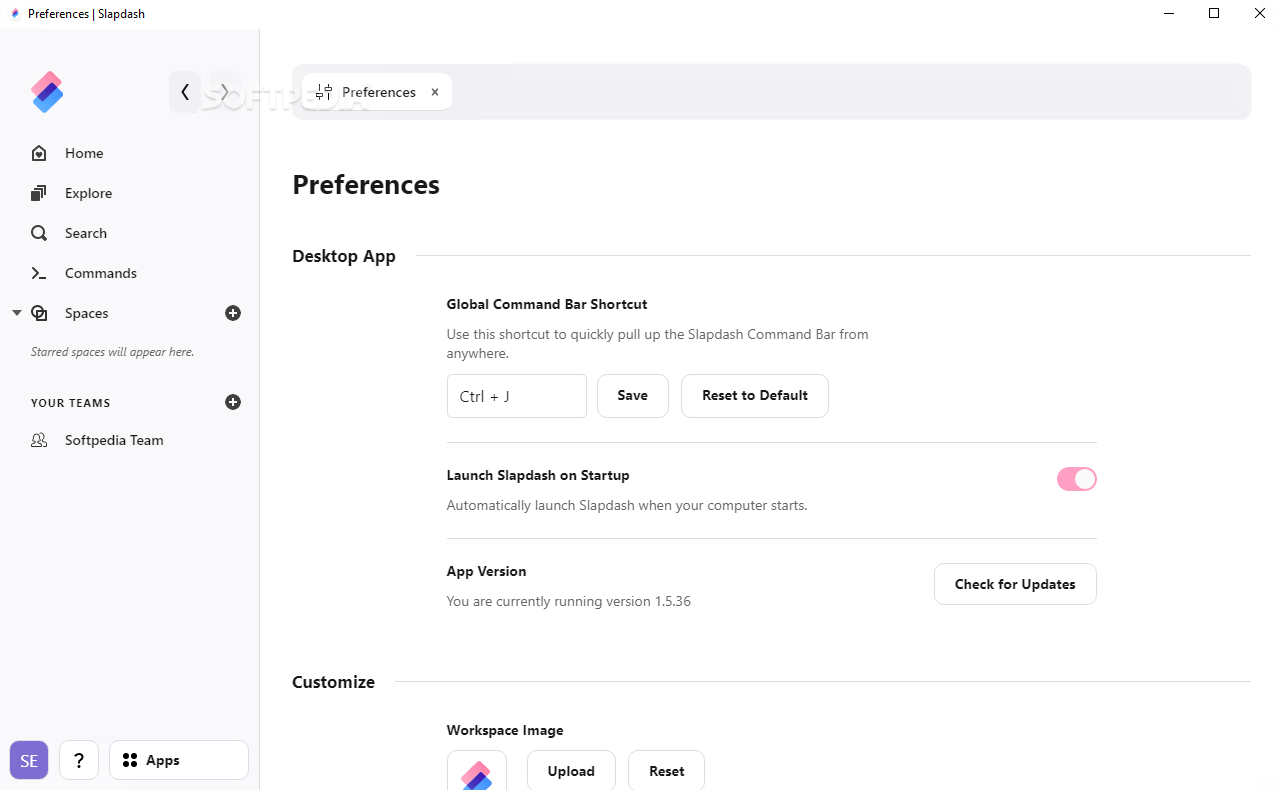Add a new space with plus icon
Screen dimensions: 1283x790
(x=233, y=313)
